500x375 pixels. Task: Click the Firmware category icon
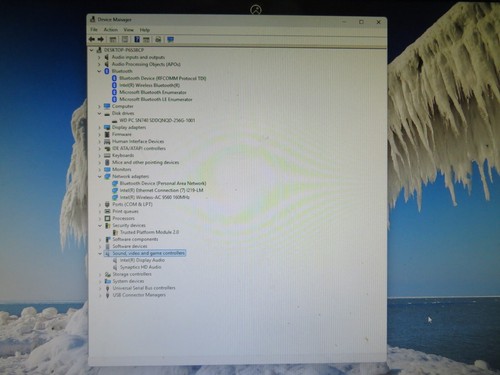point(107,134)
